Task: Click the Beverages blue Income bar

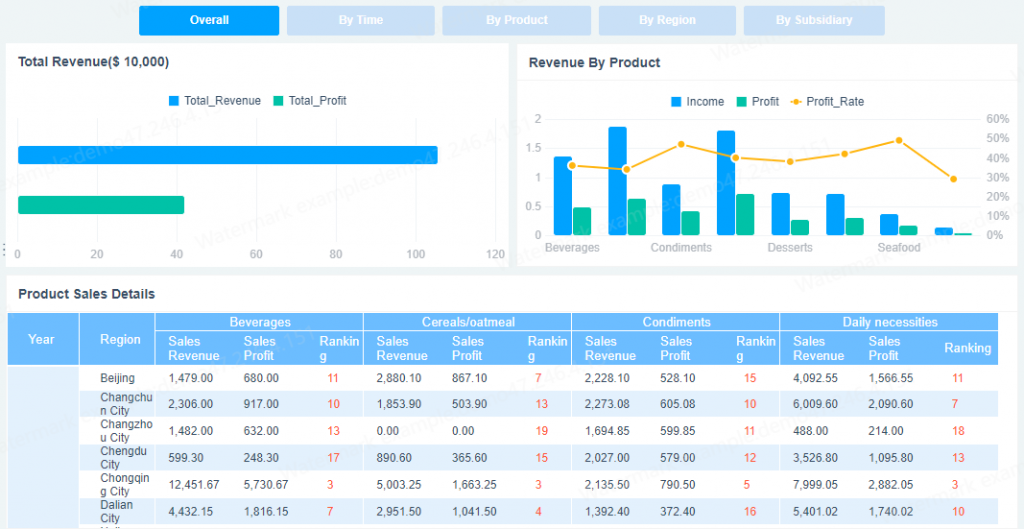Action: click(562, 196)
